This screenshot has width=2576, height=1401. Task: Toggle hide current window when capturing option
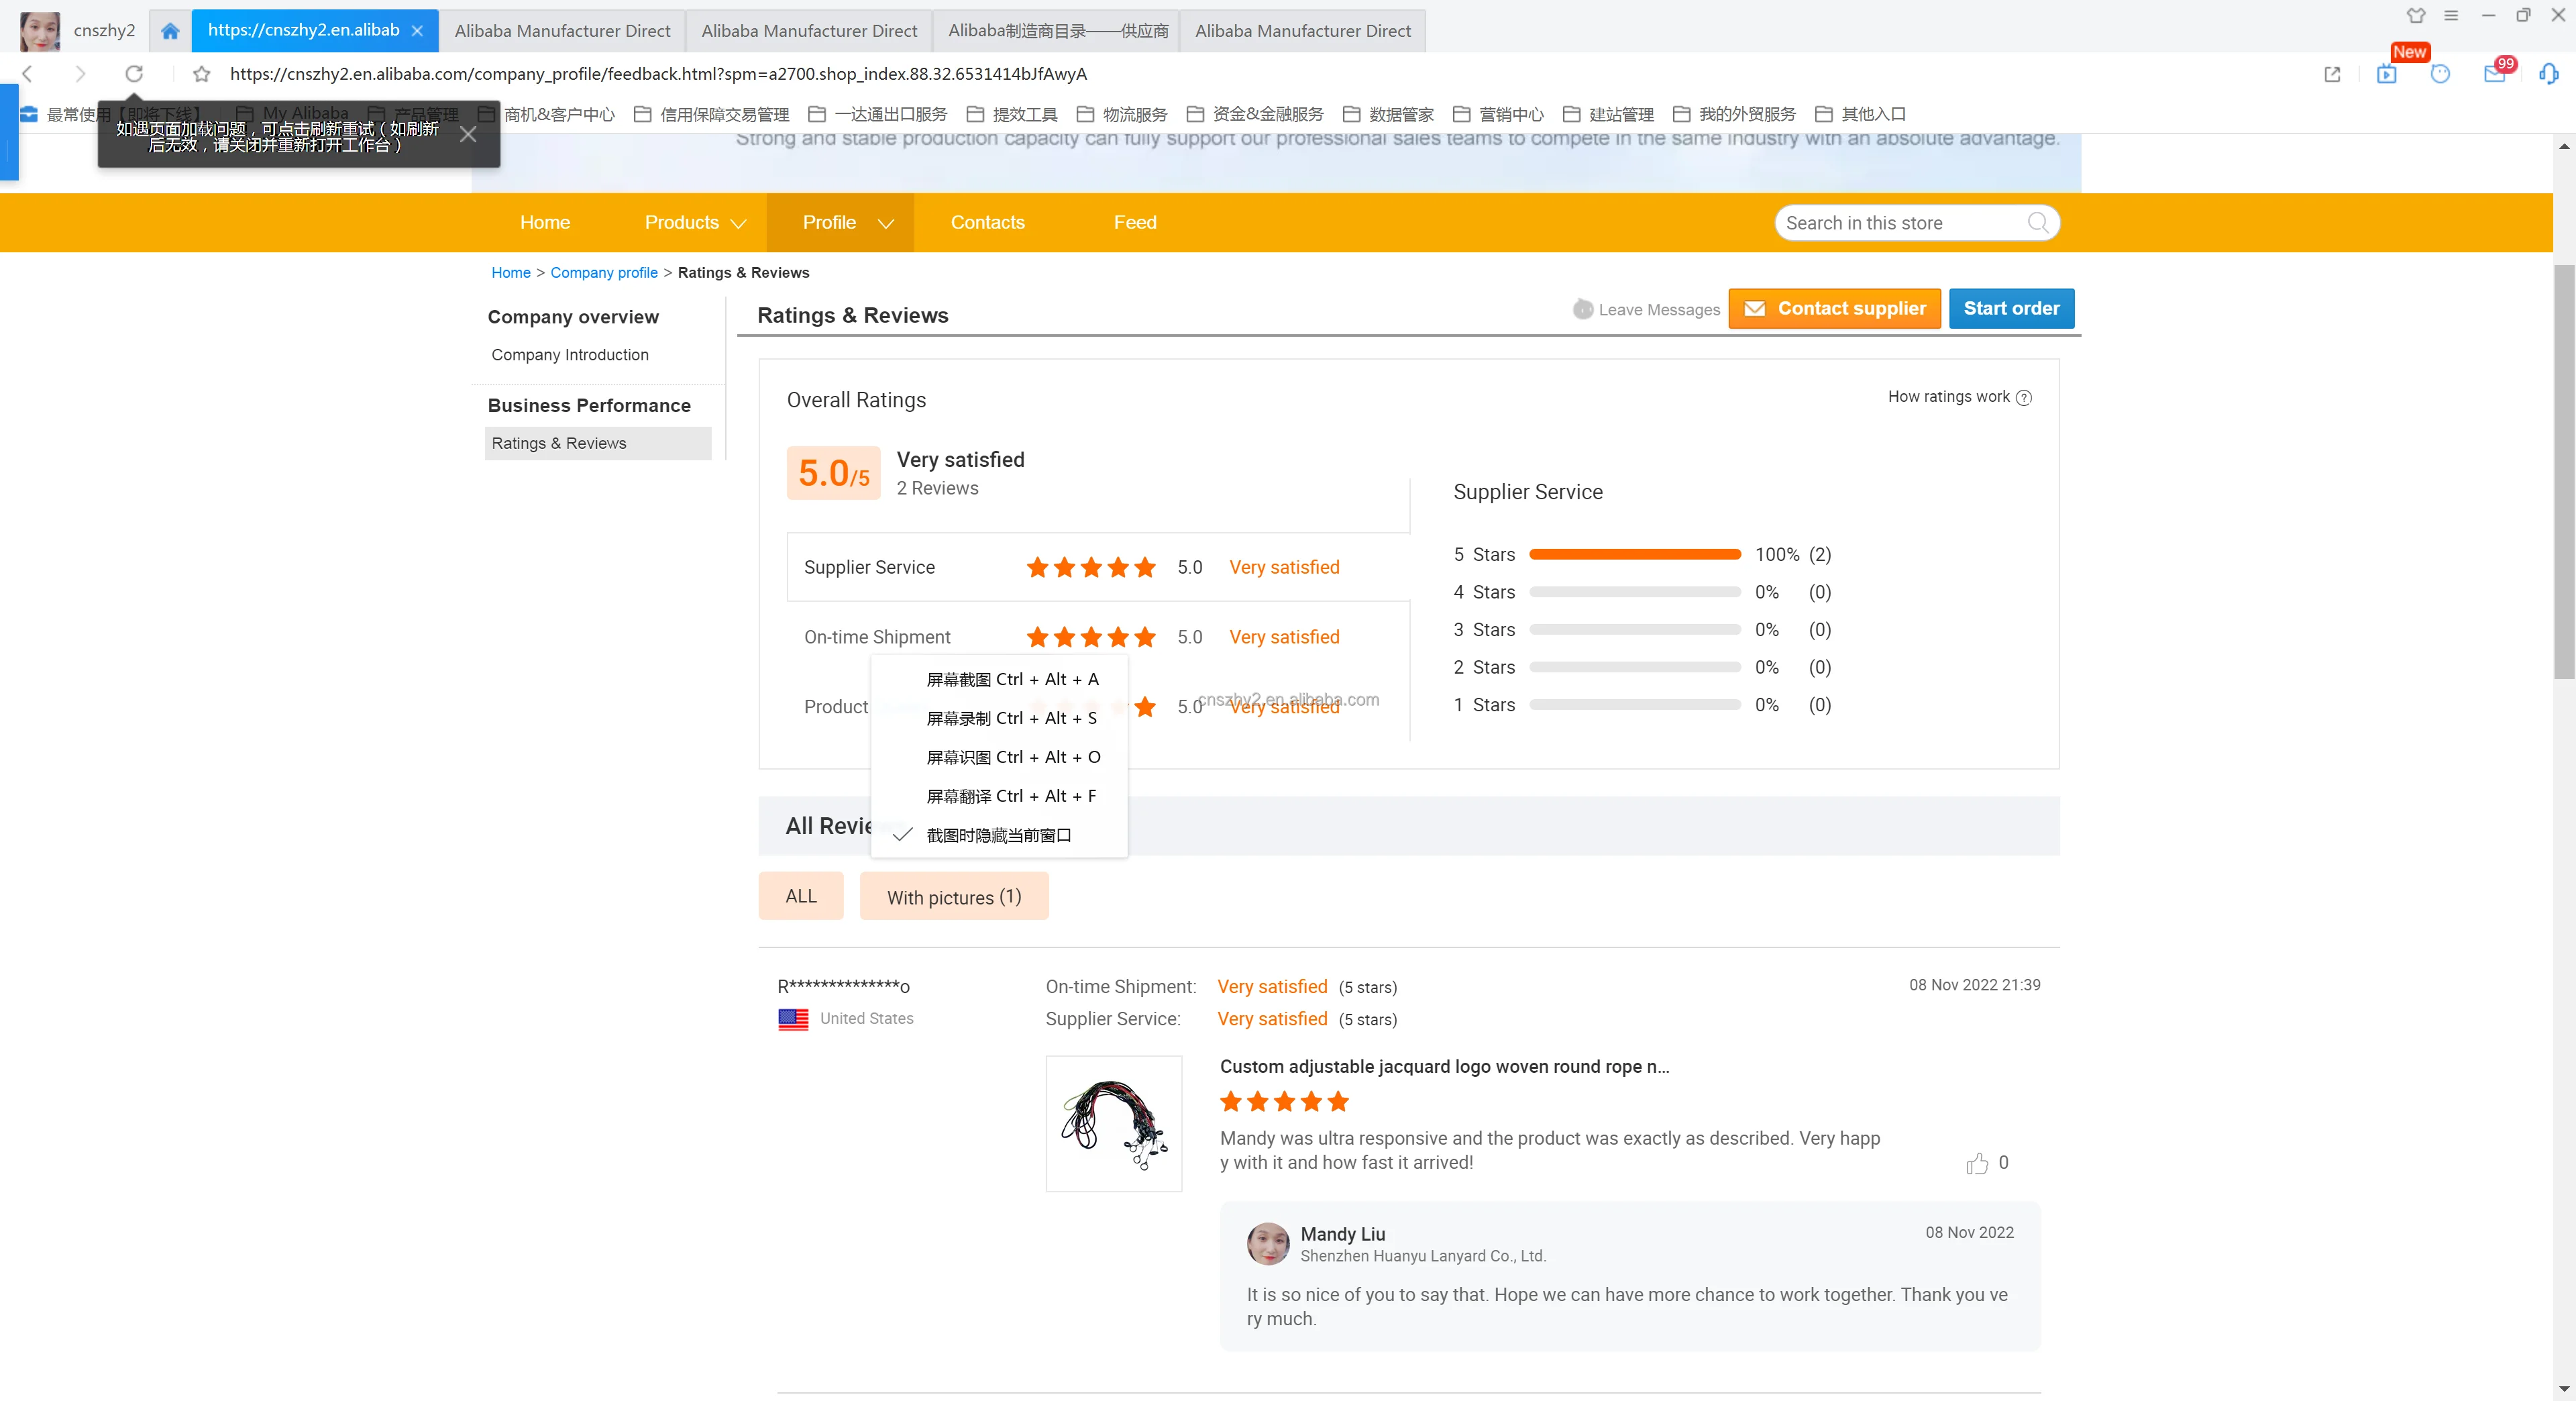coord(998,835)
